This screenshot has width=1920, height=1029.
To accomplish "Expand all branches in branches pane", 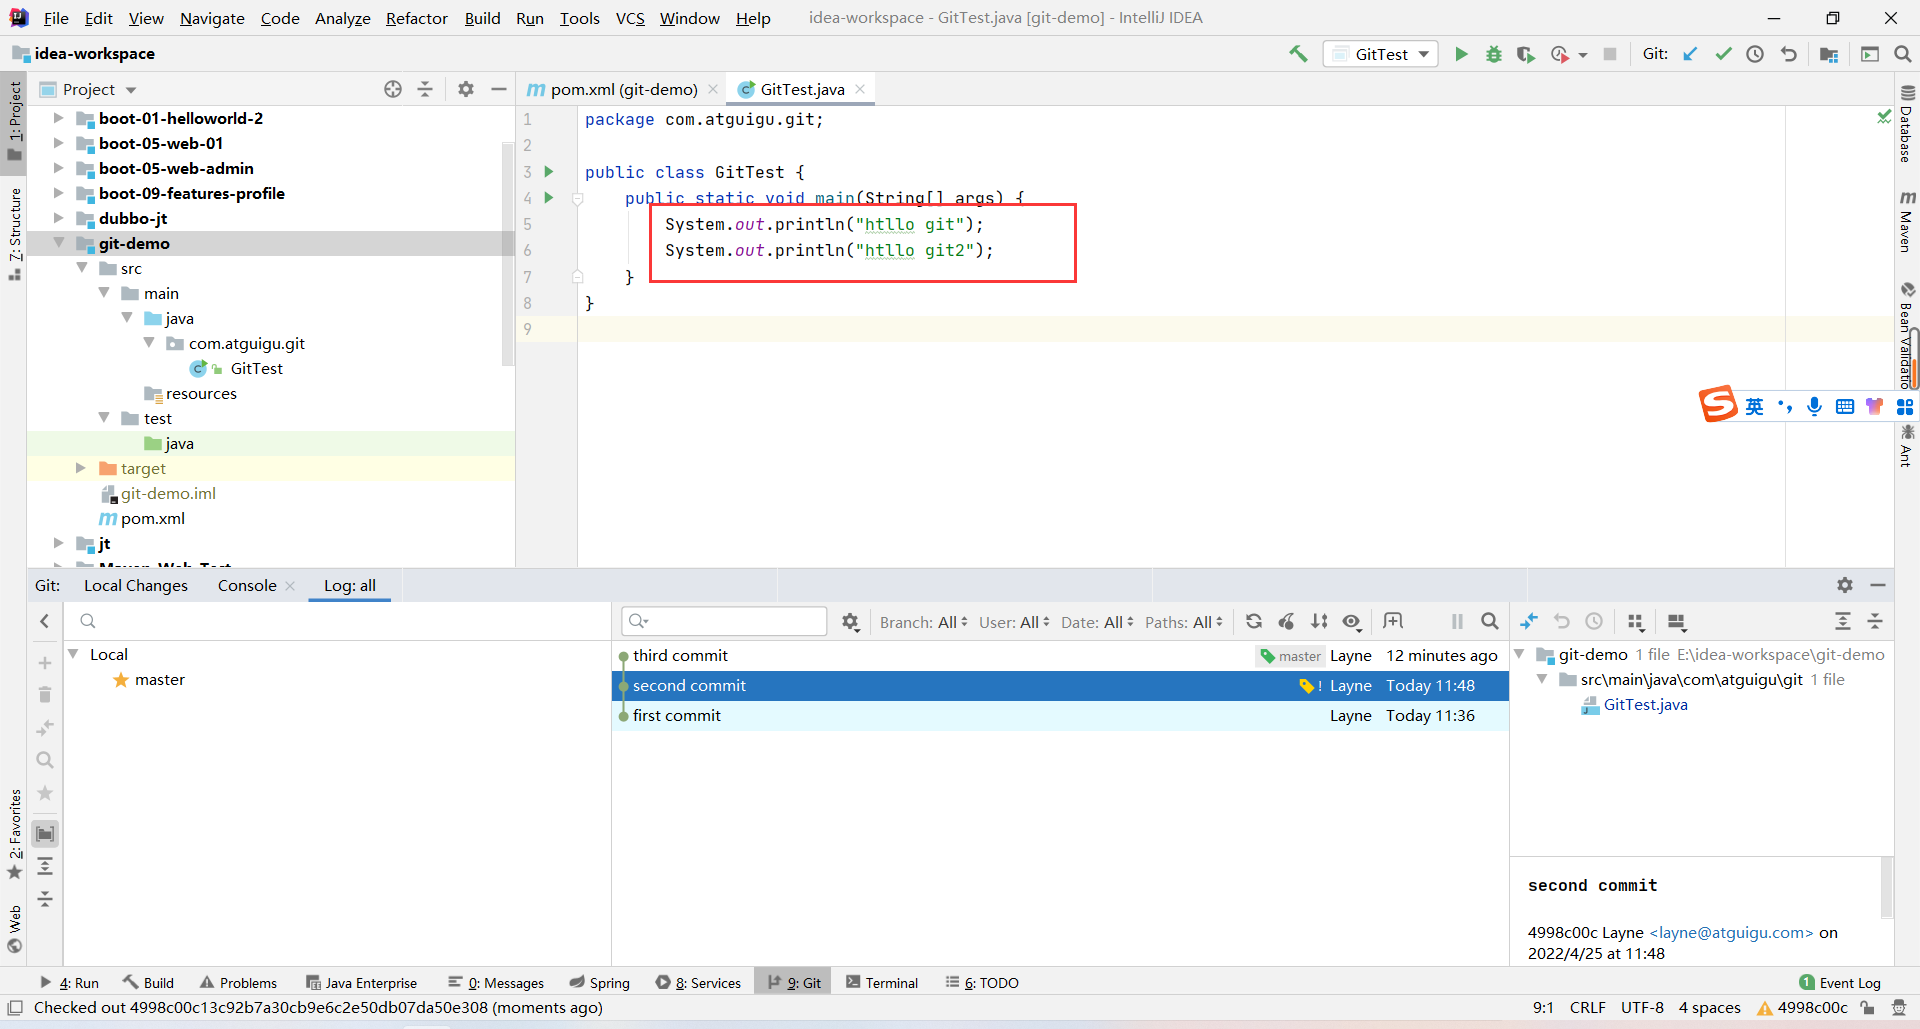I will [x=45, y=866].
